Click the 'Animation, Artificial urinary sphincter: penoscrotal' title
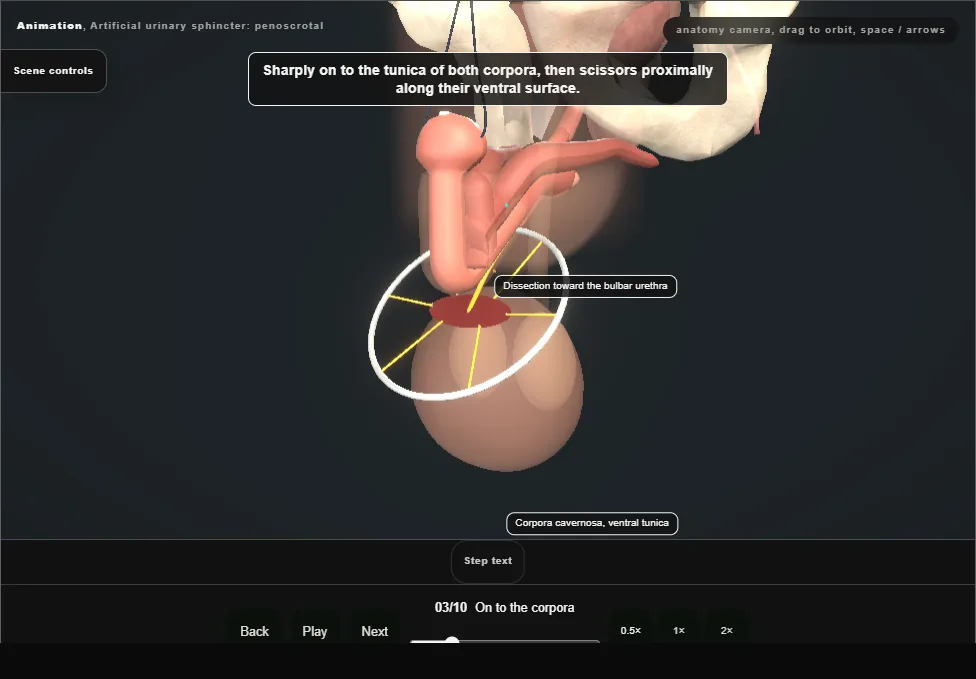The width and height of the screenshot is (976, 679). coord(170,26)
